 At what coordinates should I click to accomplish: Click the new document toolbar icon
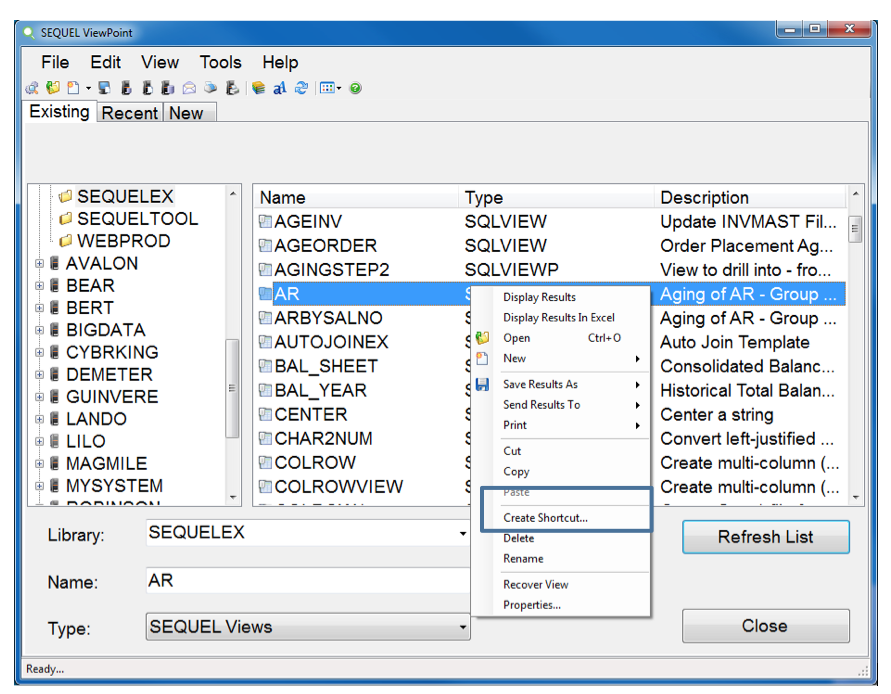click(x=73, y=88)
